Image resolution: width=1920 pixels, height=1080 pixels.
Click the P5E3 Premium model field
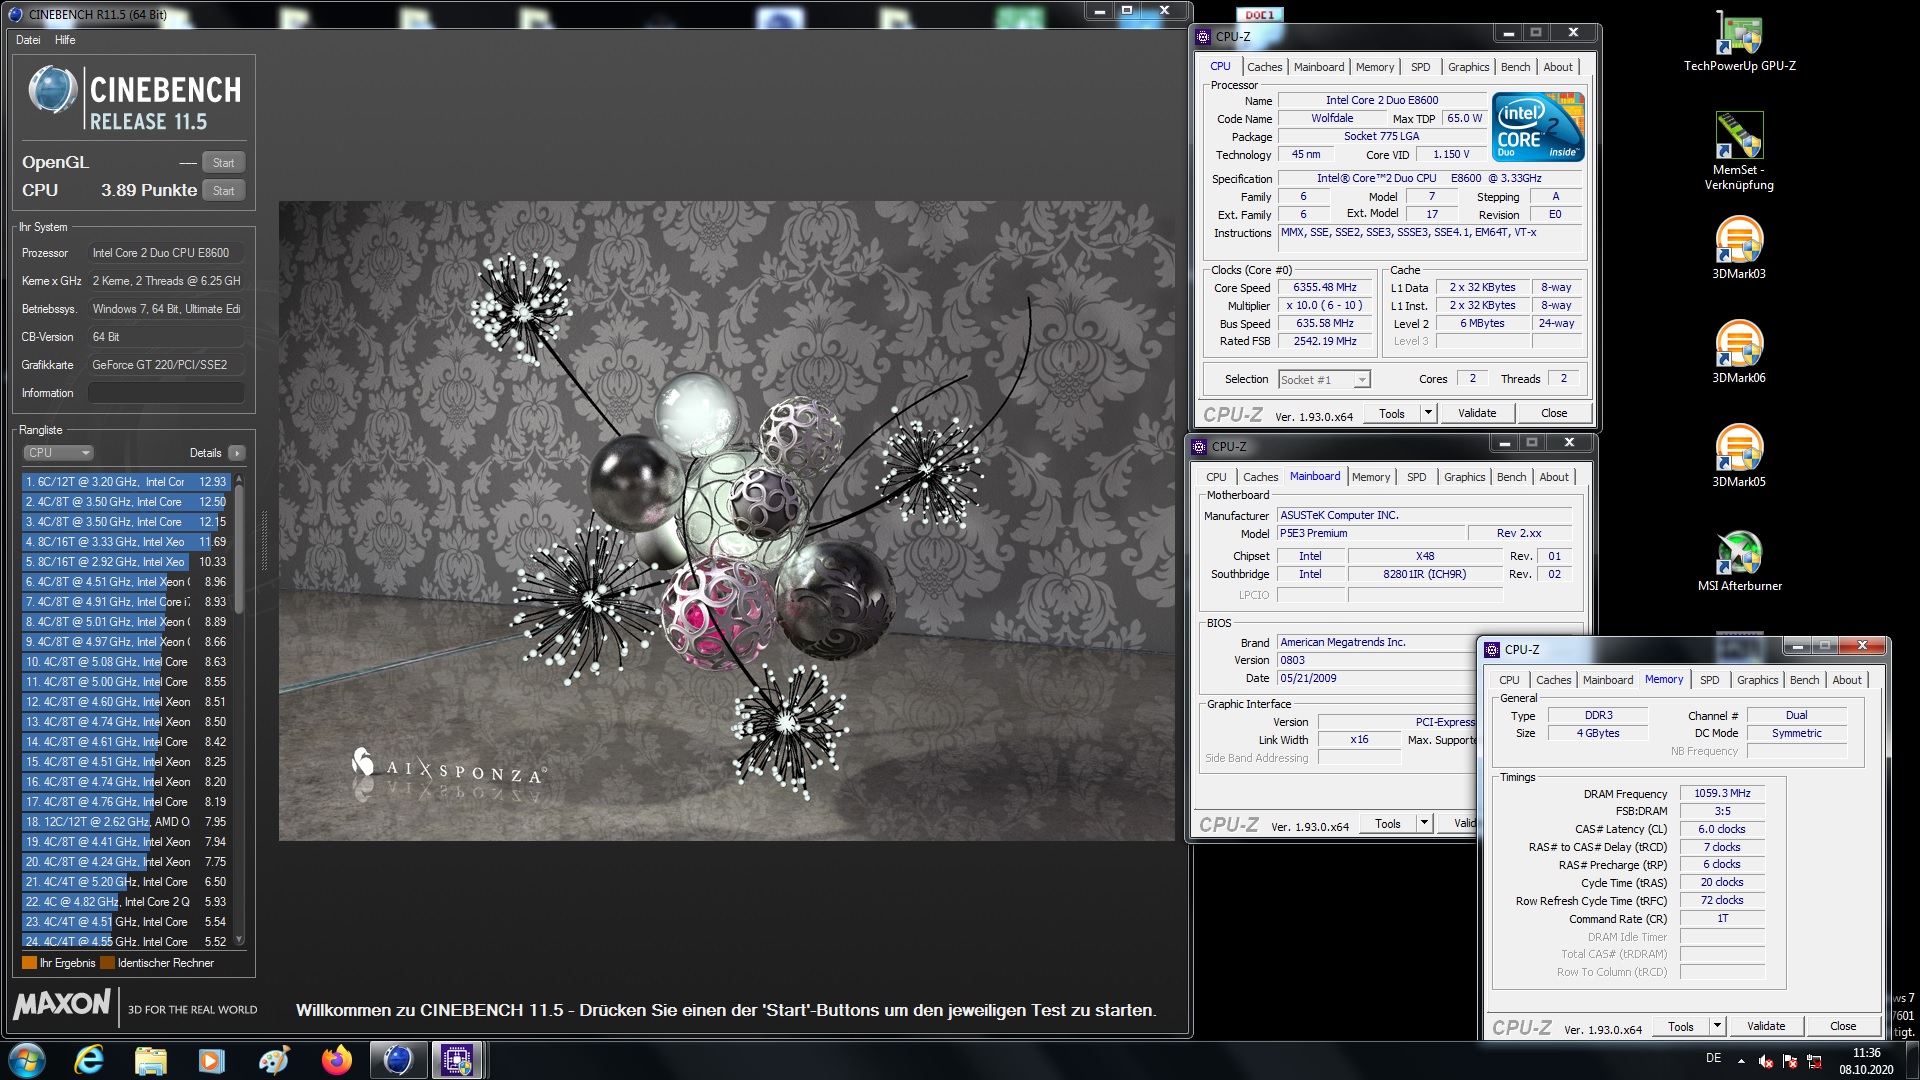pyautogui.click(x=1372, y=534)
